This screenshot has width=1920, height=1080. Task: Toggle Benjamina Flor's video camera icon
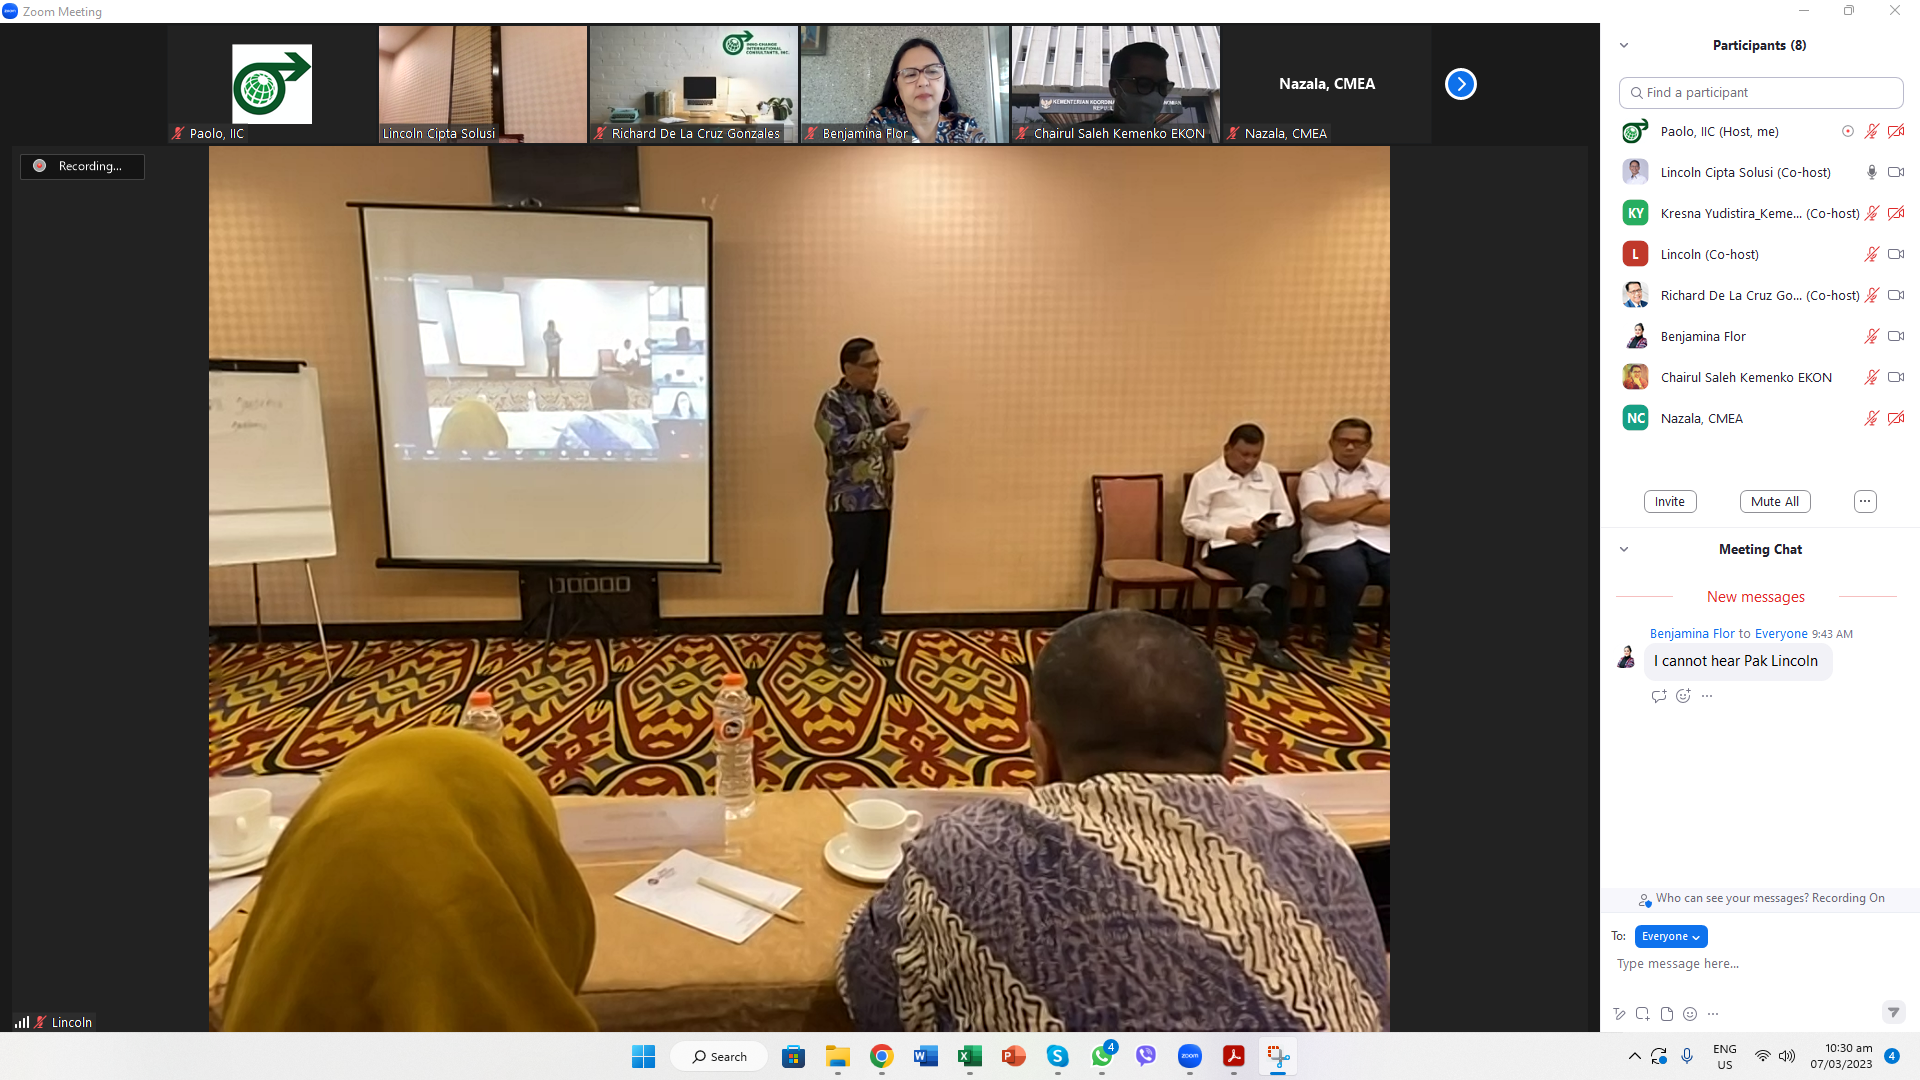[1895, 336]
